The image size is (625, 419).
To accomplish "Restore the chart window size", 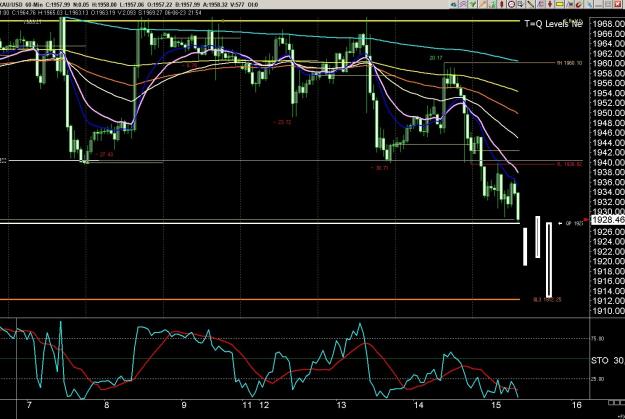I will point(608,4).
